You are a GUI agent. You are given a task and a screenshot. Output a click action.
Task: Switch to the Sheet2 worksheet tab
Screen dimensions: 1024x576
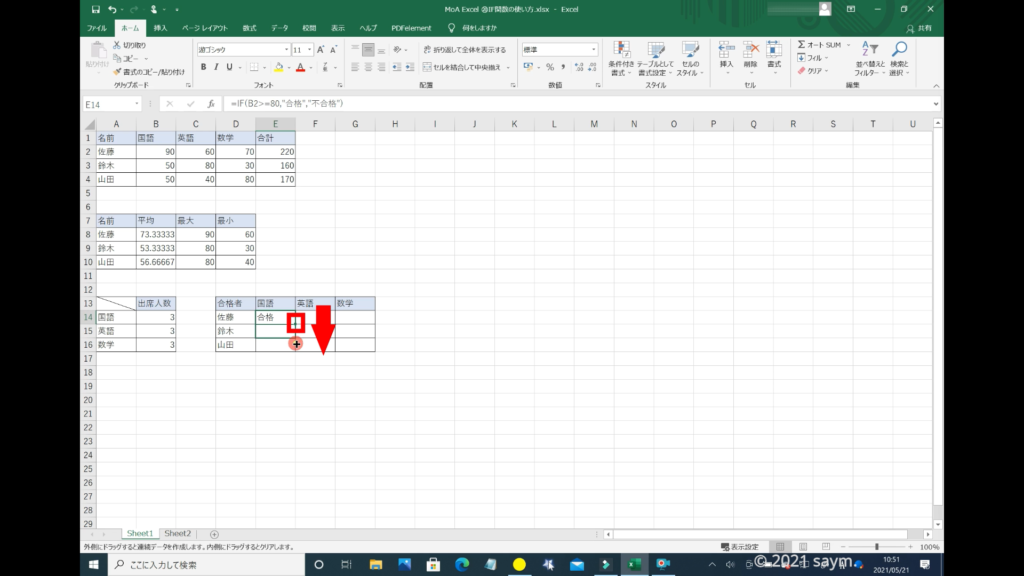177,534
